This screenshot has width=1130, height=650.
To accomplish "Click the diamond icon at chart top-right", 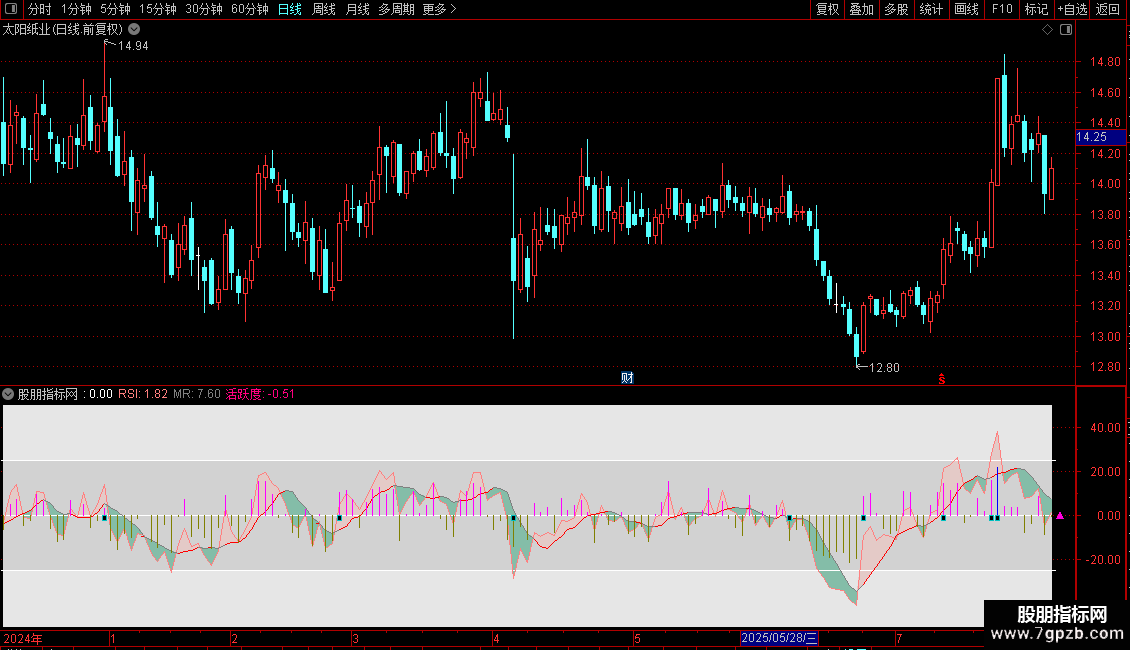I will [x=1048, y=30].
